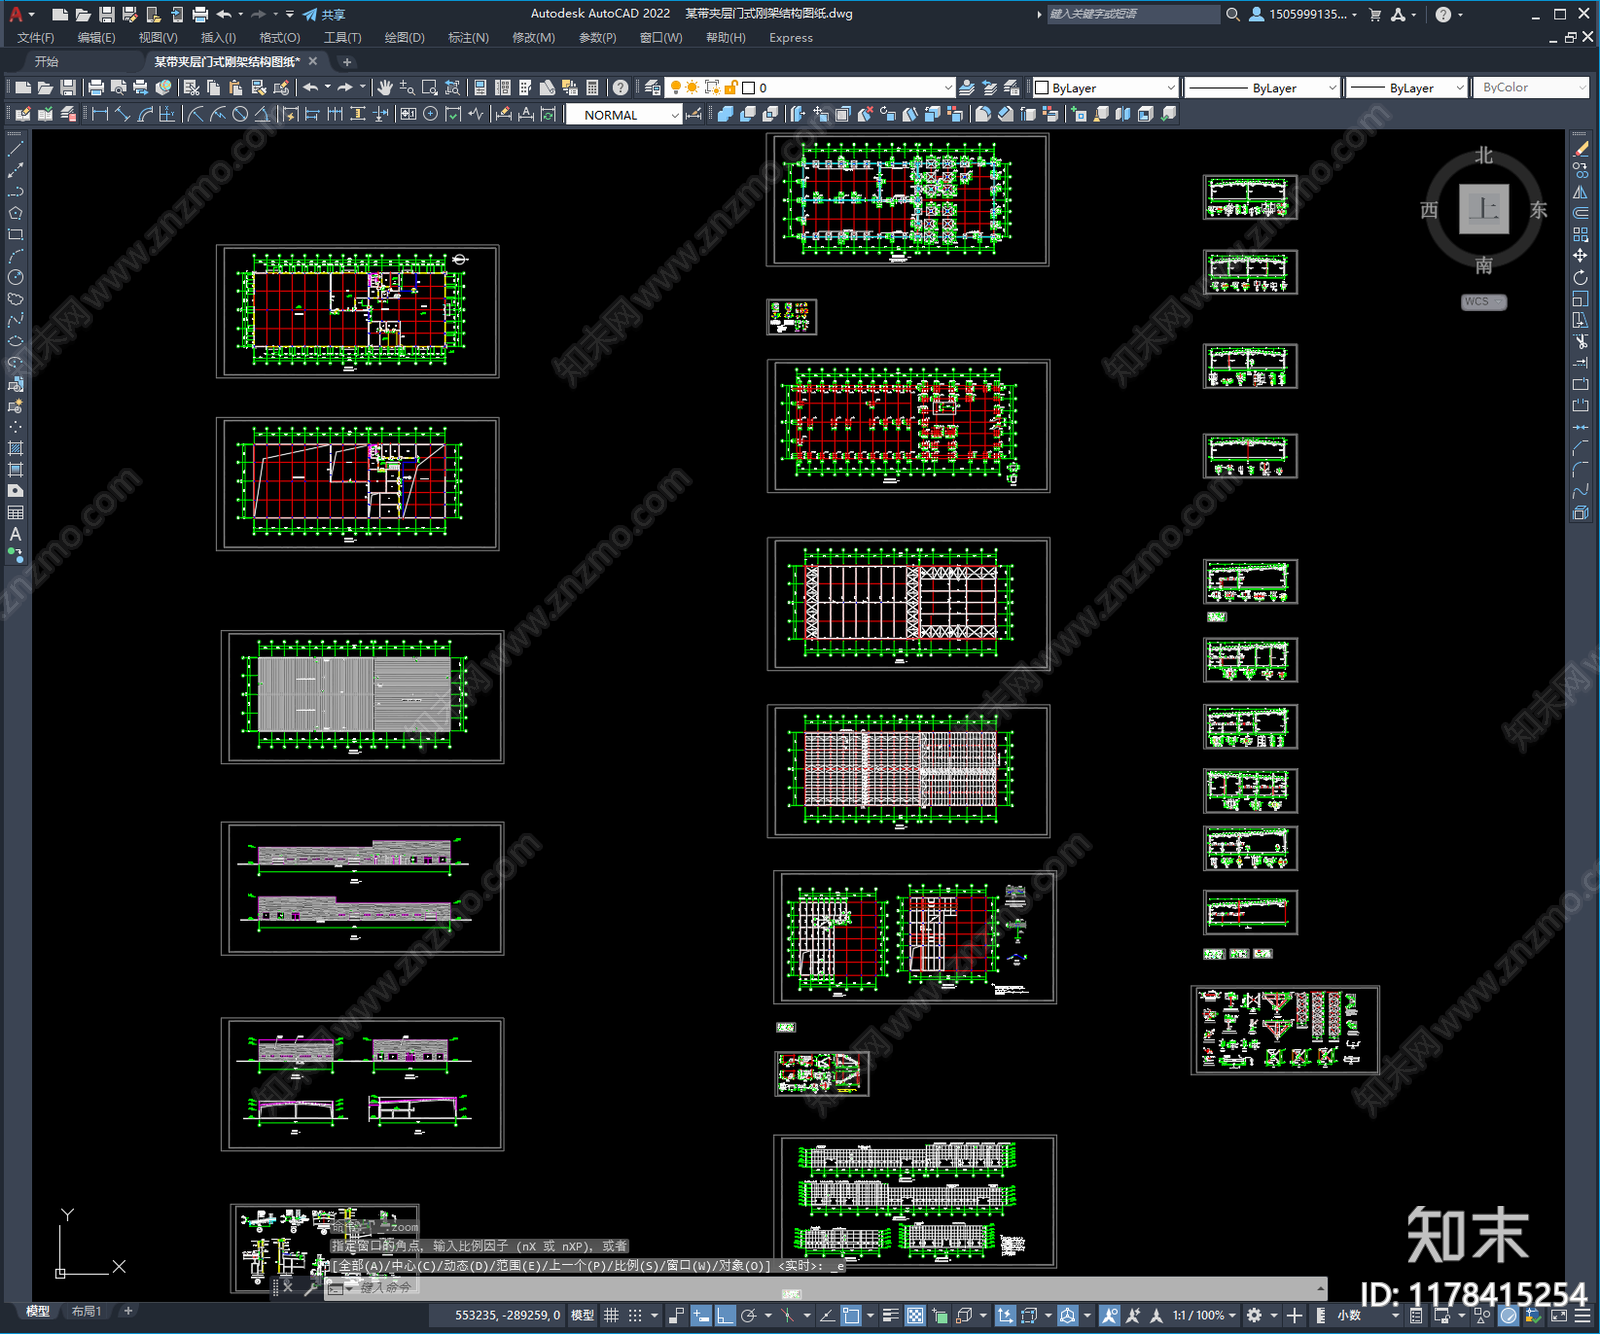Viewport: 1600px width, 1334px height.
Task: Open the 标注(N) menu
Action: click(468, 38)
